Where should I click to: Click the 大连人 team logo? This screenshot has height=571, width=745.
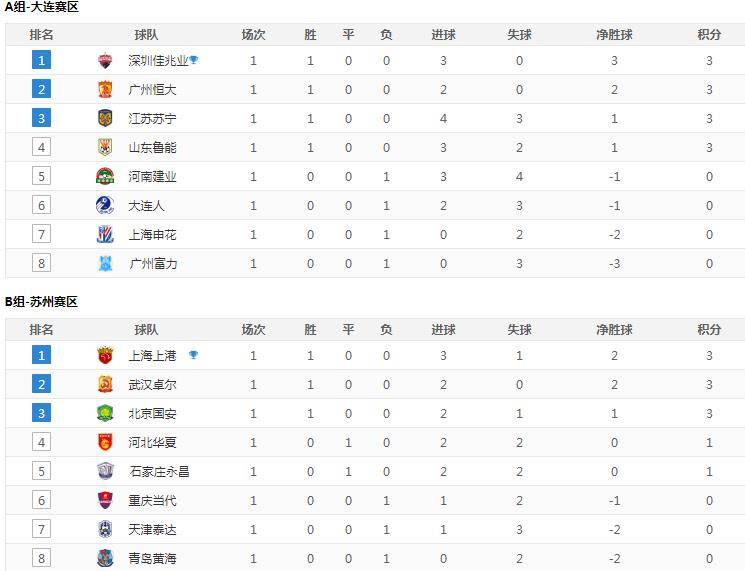[105, 205]
